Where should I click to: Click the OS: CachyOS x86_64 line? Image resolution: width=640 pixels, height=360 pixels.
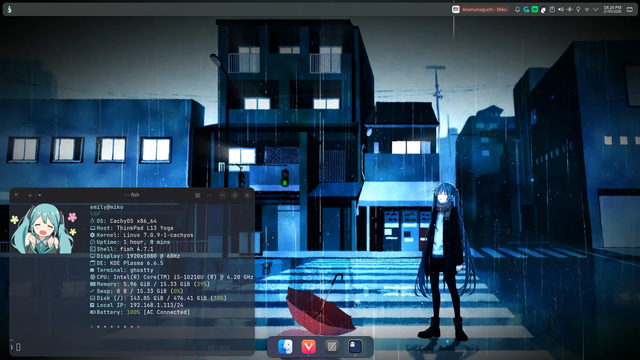(x=123, y=221)
